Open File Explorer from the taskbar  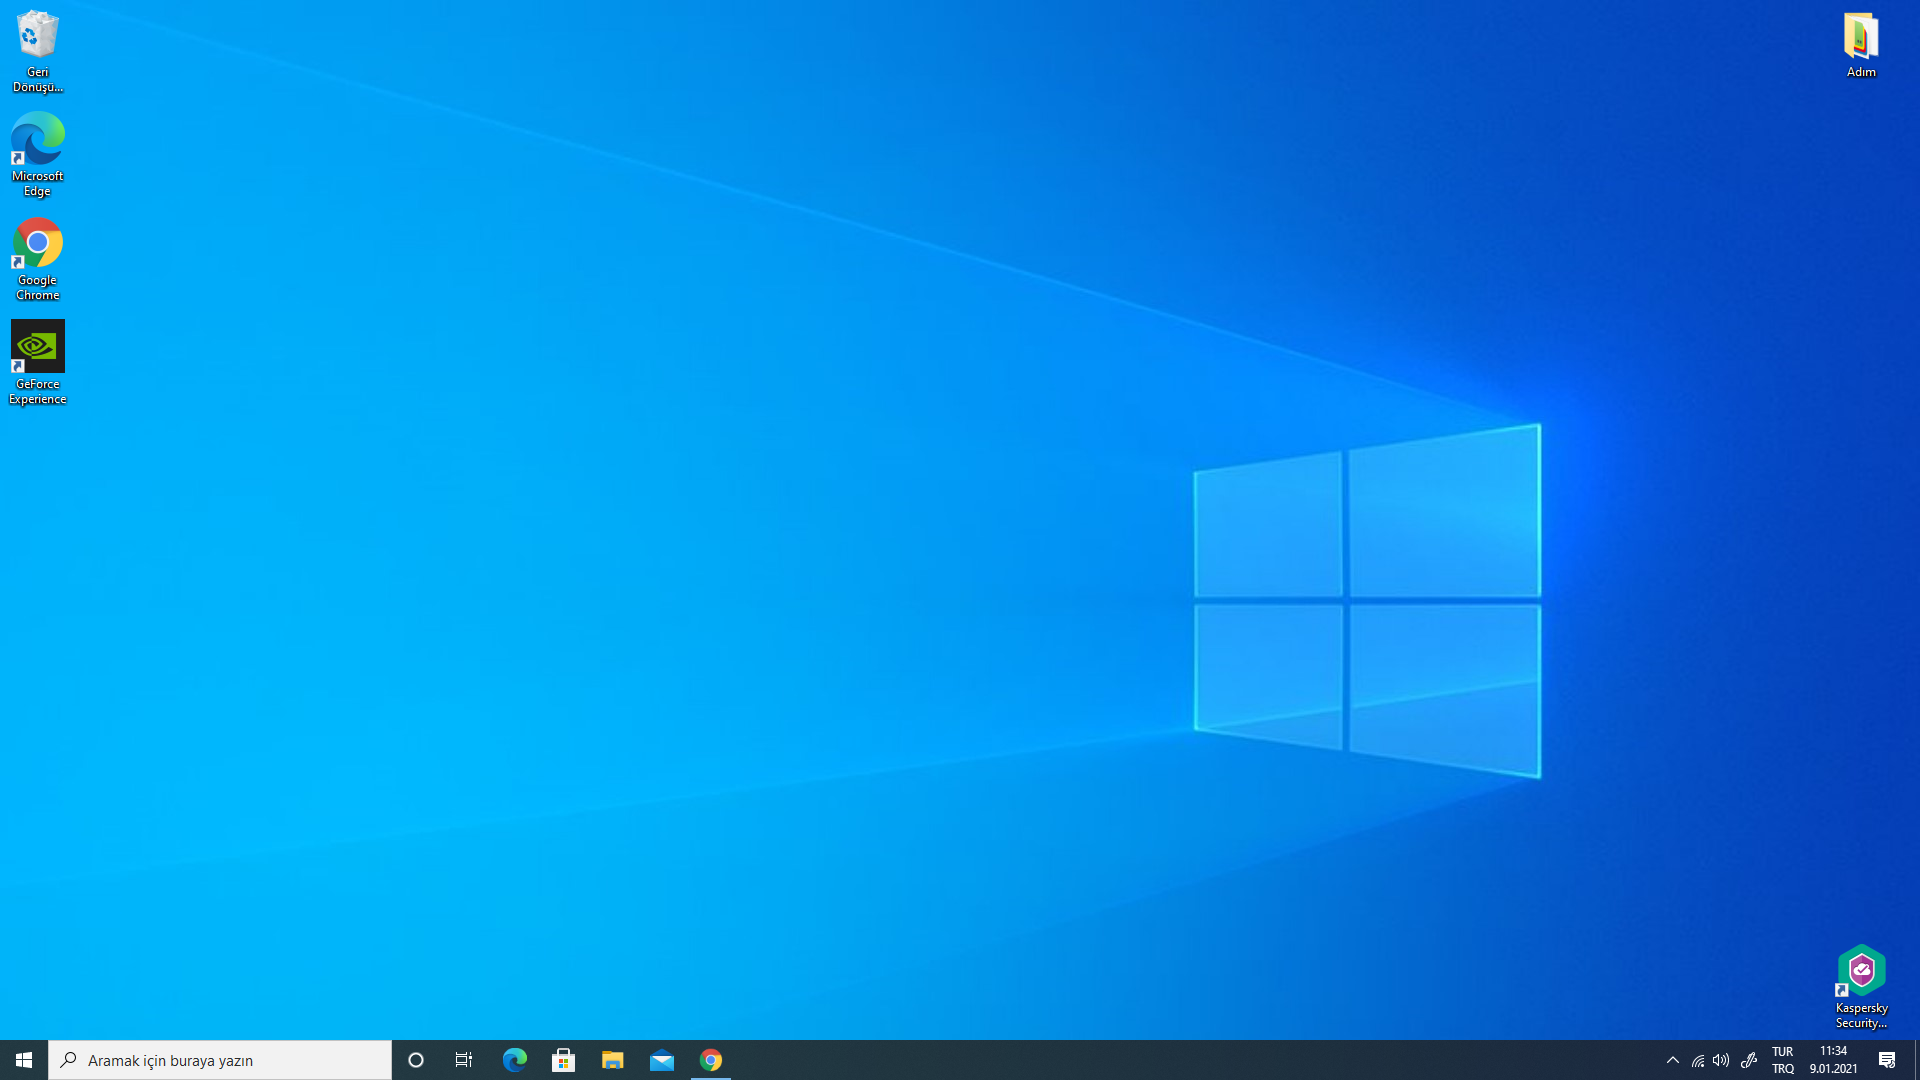click(612, 1060)
